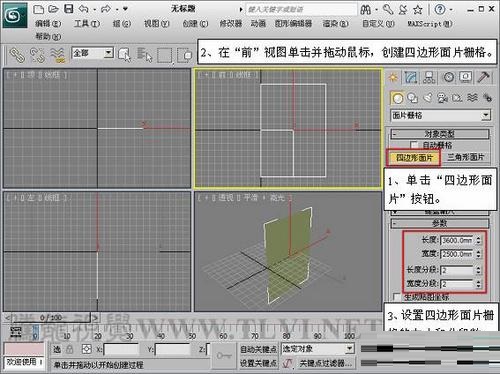Image resolution: width=500 pixels, height=374 pixels.
Task: Select the Systems gears category icon
Action: pyautogui.click(x=487, y=98)
